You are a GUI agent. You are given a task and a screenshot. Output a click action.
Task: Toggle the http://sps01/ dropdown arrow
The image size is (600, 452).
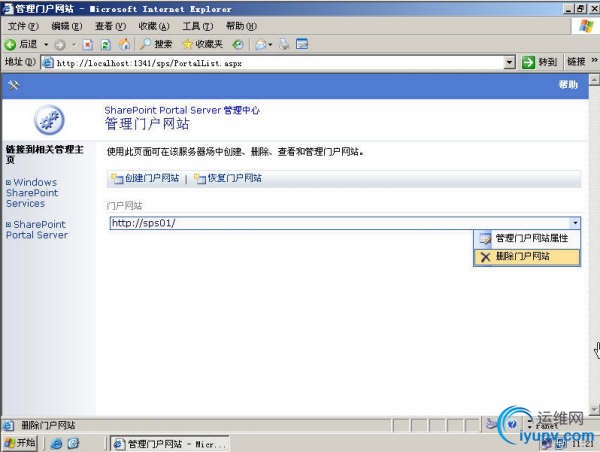tap(575, 223)
